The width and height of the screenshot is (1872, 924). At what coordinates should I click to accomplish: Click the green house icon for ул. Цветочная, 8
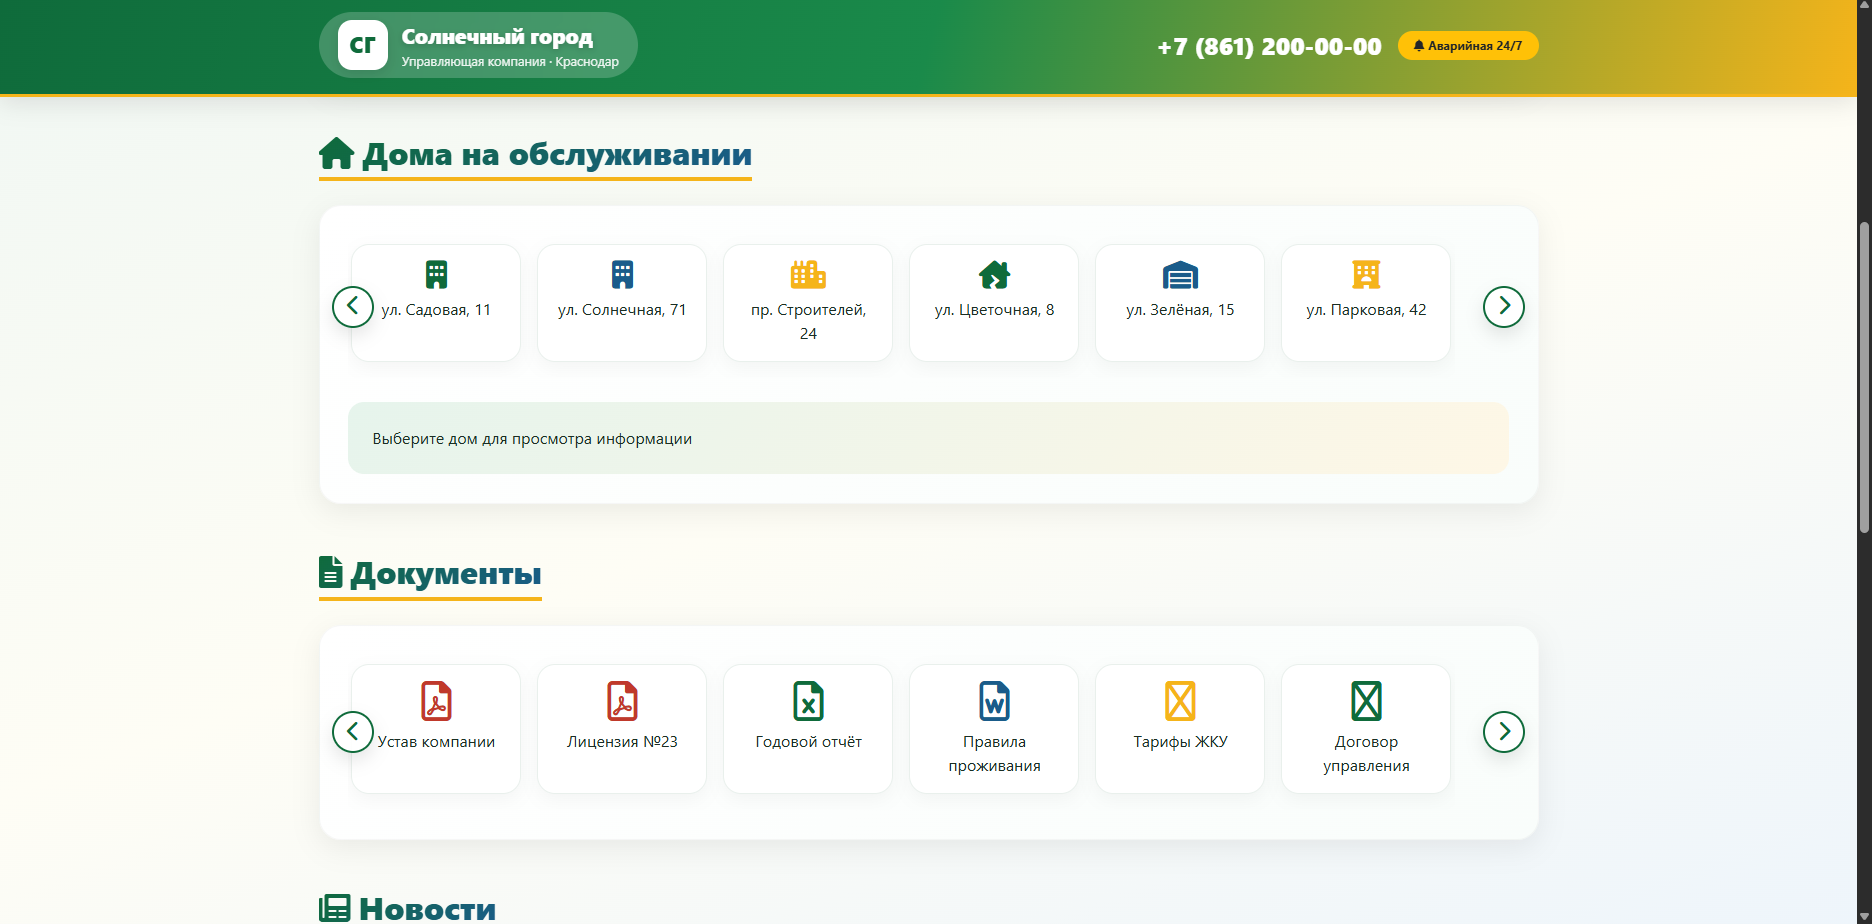(994, 274)
